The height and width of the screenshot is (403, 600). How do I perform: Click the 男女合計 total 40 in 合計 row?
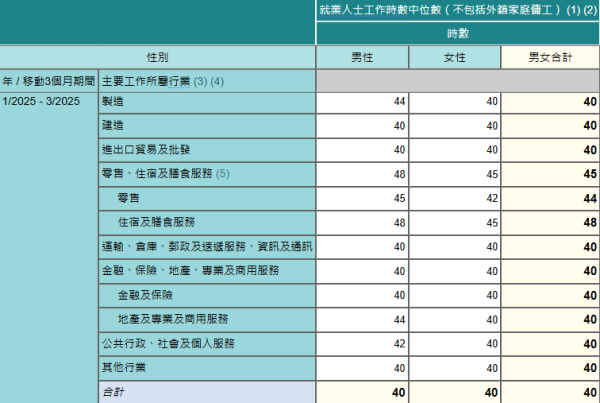point(550,392)
